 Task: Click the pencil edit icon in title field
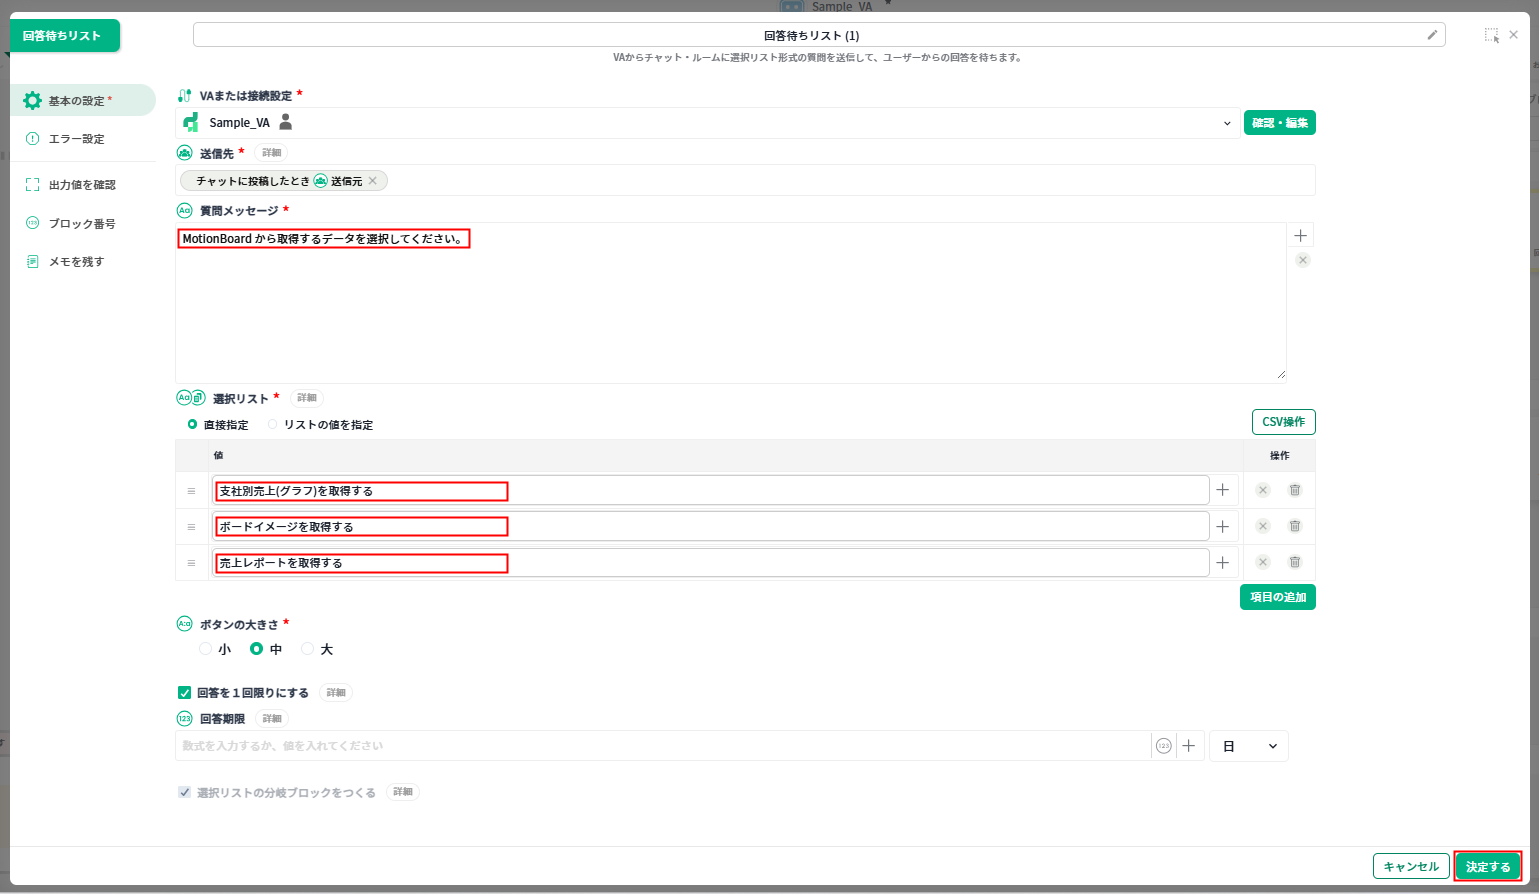[x=1432, y=35]
